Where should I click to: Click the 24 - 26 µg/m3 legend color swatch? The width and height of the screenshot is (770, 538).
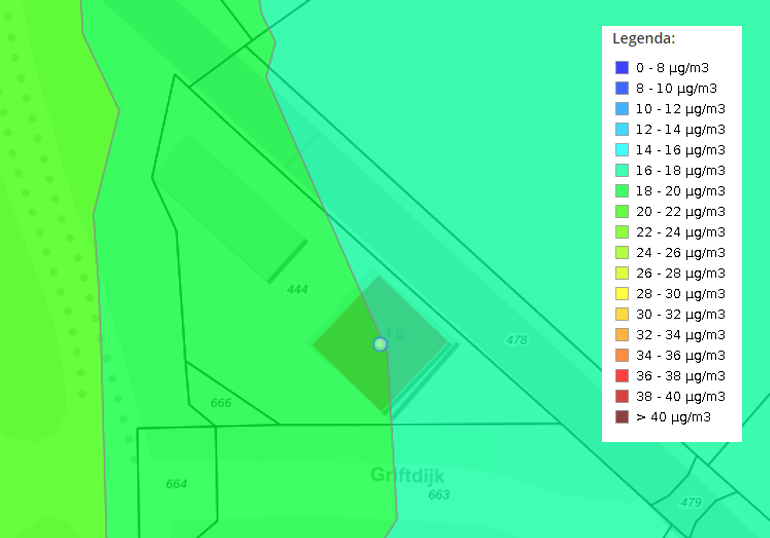pos(622,253)
